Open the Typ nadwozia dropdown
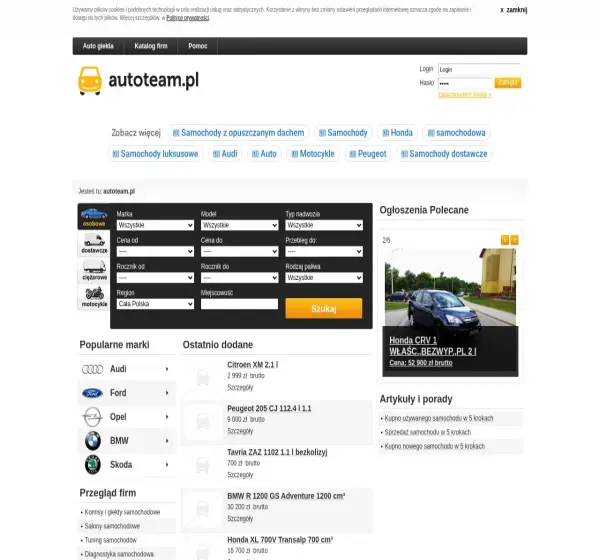The height and width of the screenshot is (560, 600). point(324,225)
